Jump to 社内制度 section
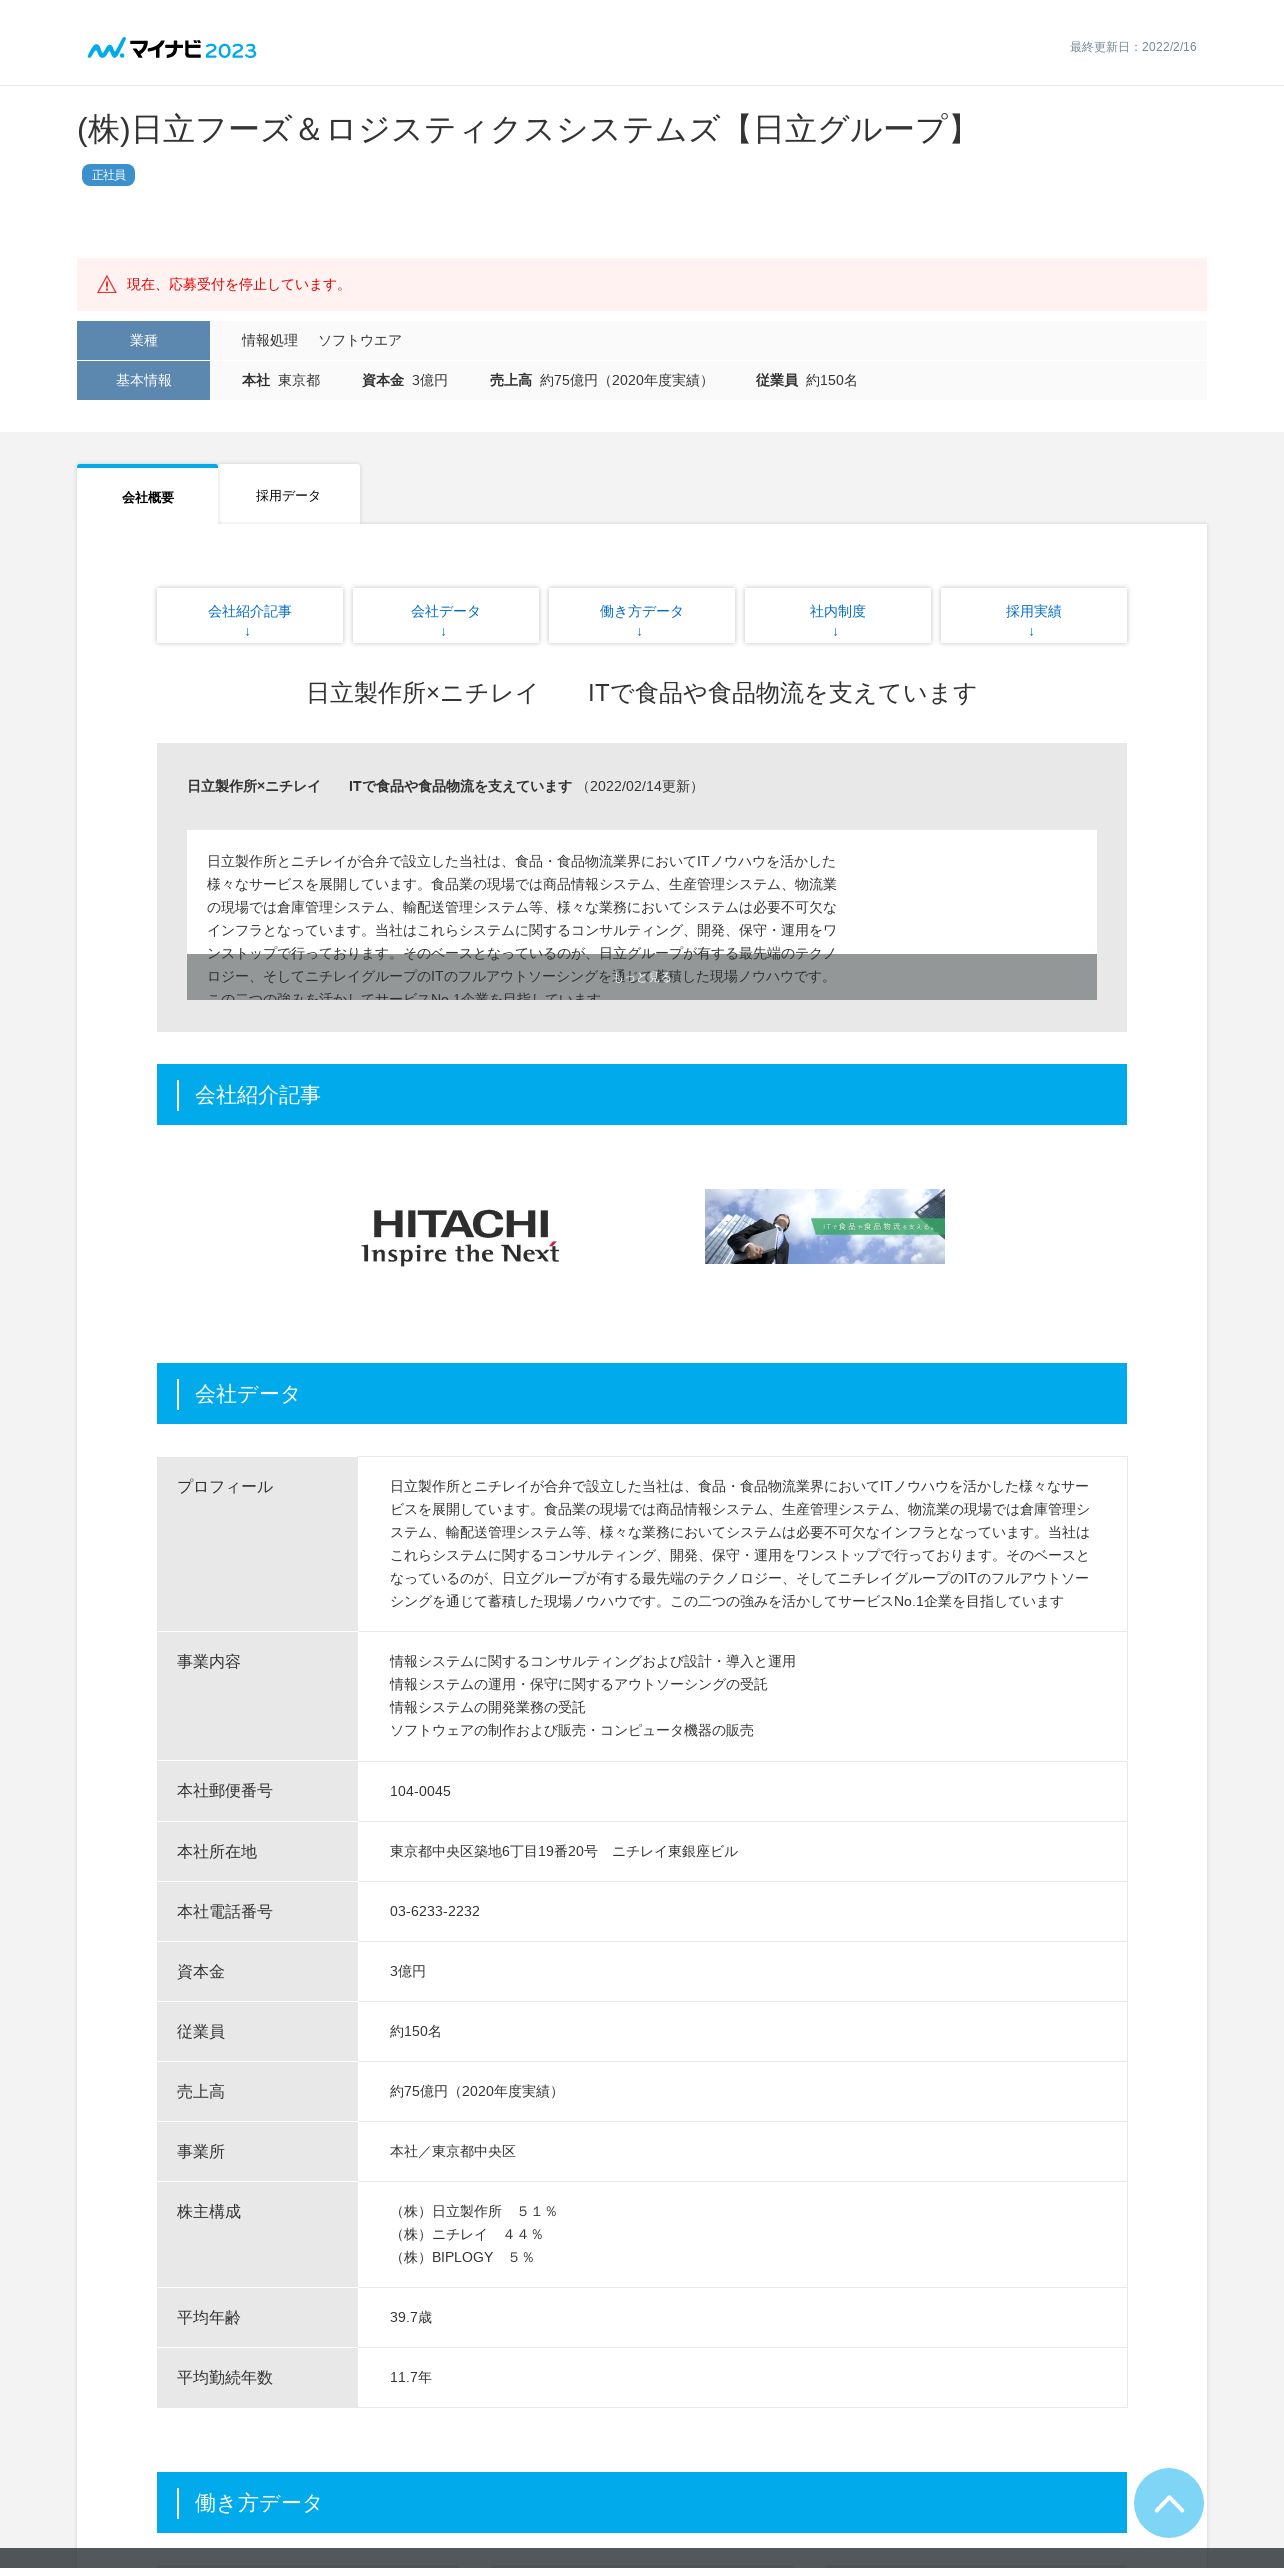The image size is (1284, 2568). pos(838,616)
